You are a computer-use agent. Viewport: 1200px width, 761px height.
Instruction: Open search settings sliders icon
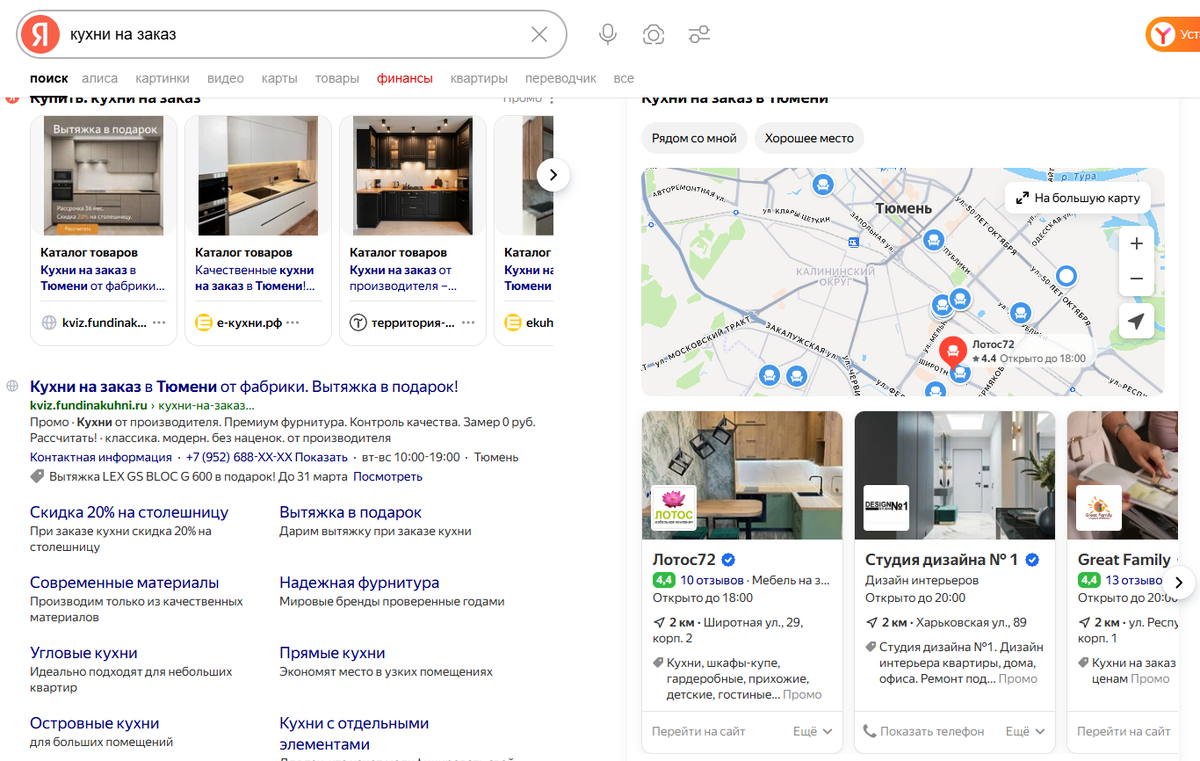699,35
